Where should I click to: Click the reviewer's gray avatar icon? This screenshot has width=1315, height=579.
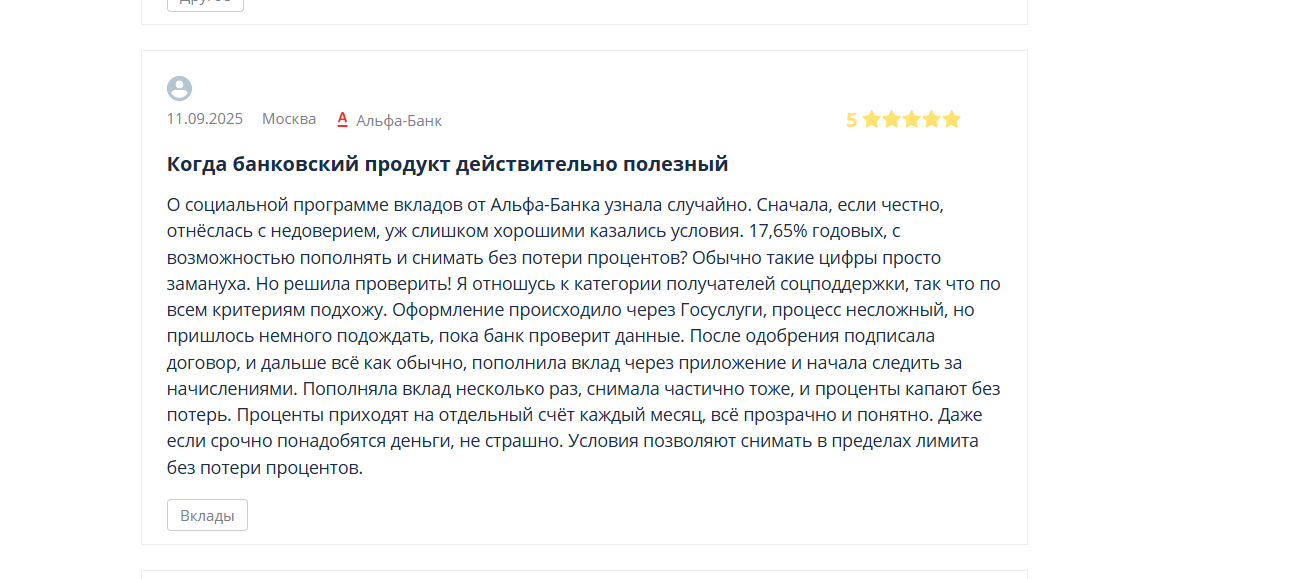pyautogui.click(x=179, y=88)
